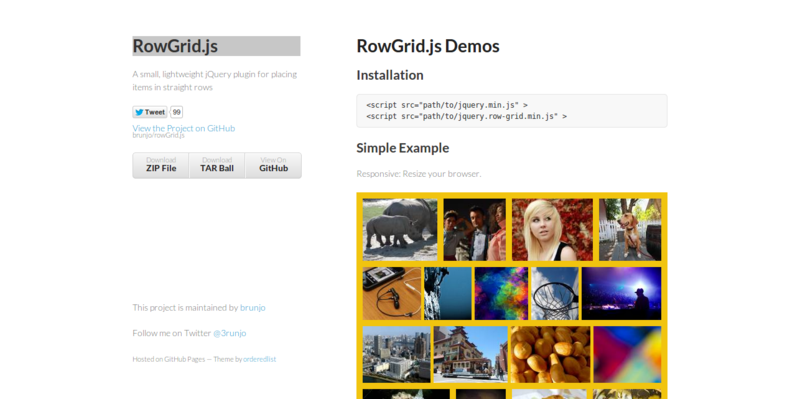
Task: Open the blonde woman portrait thumbnail
Action: point(553,230)
